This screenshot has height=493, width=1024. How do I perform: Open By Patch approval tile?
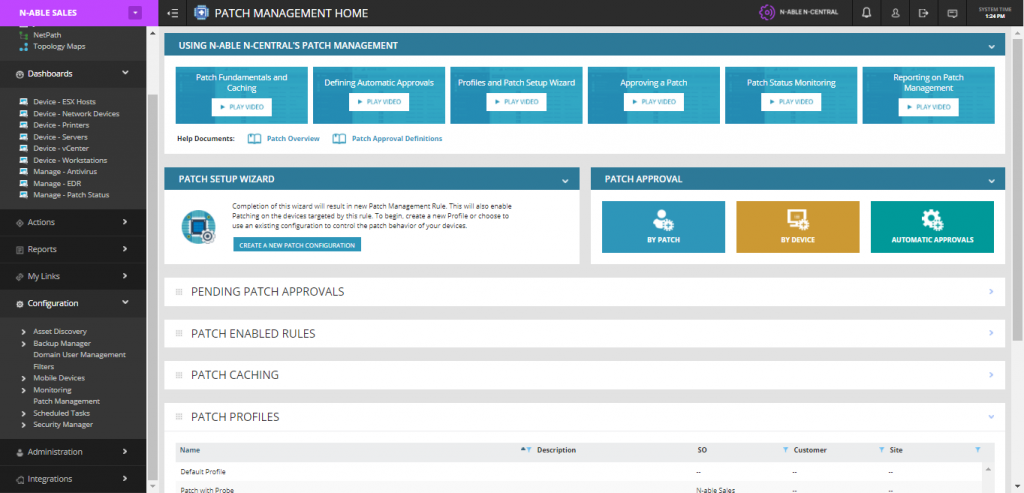click(664, 227)
